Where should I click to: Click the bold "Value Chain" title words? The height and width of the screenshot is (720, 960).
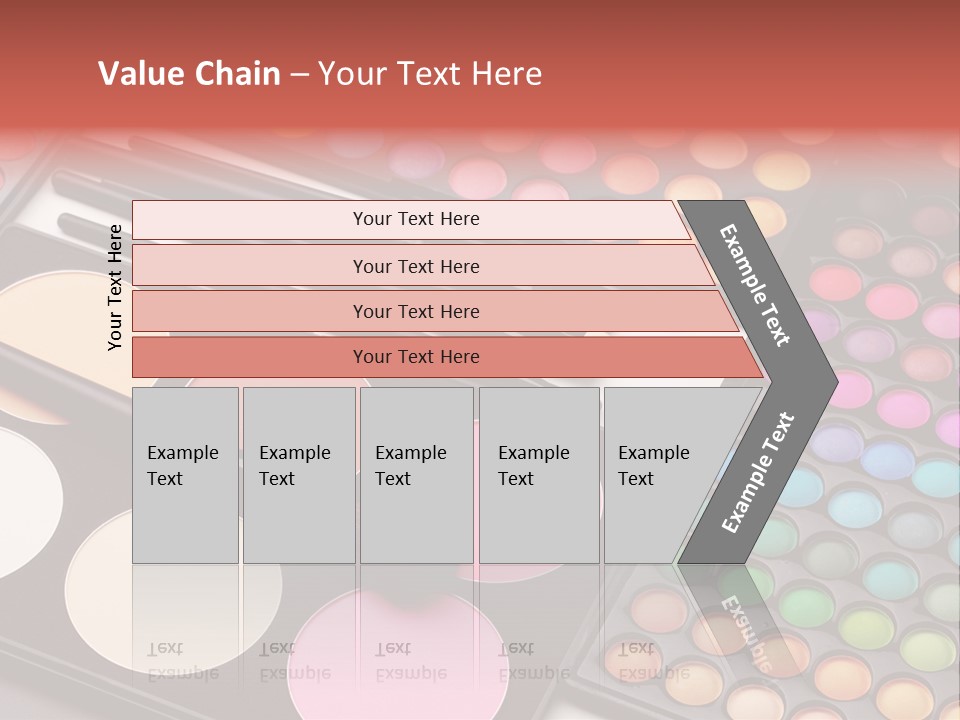[x=189, y=74]
